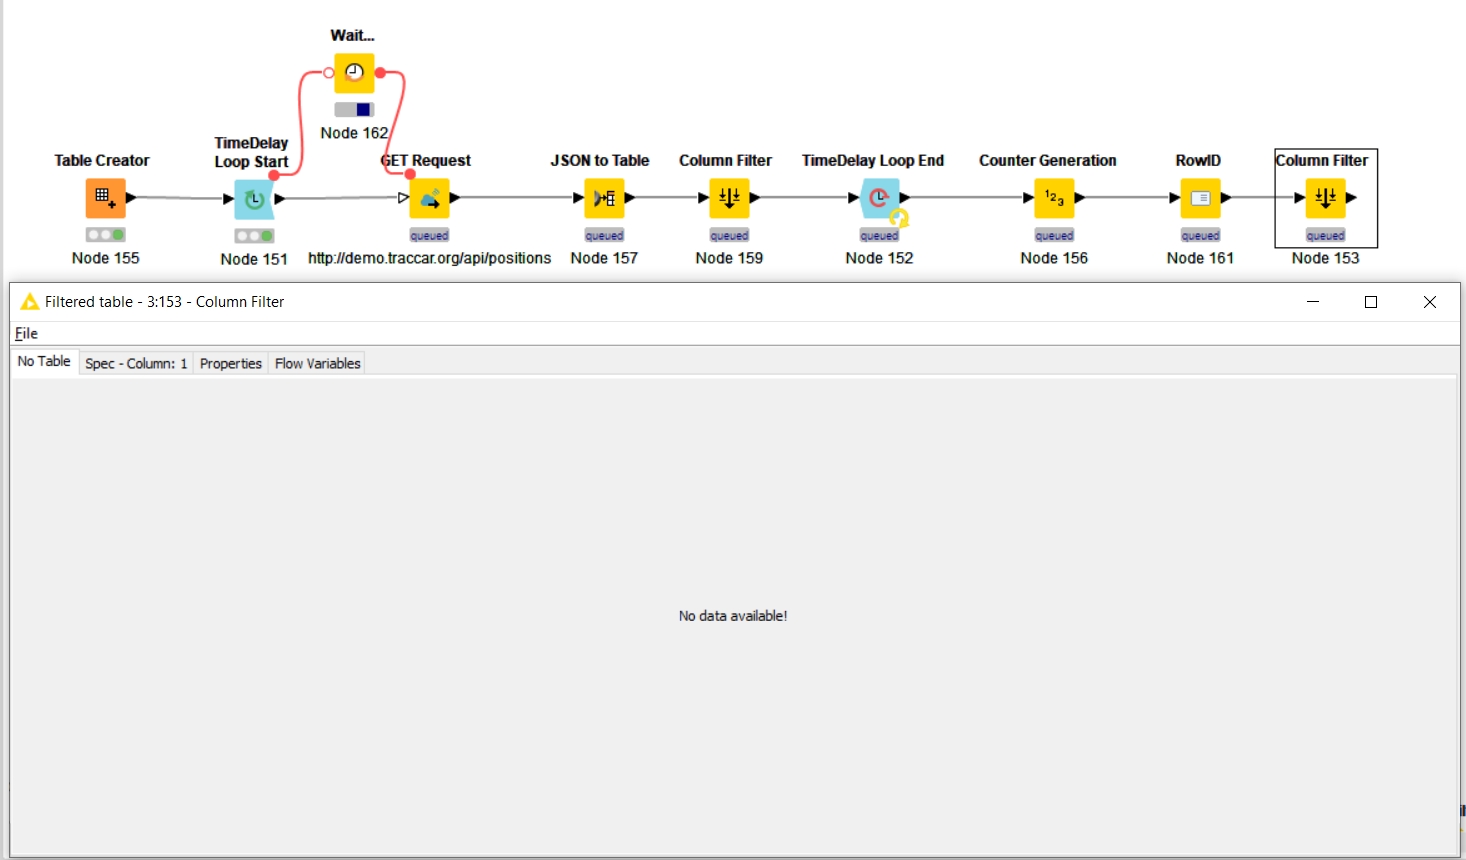Open the Spec - Column: 1 tab
The width and height of the screenshot is (1466, 860).
(x=136, y=363)
